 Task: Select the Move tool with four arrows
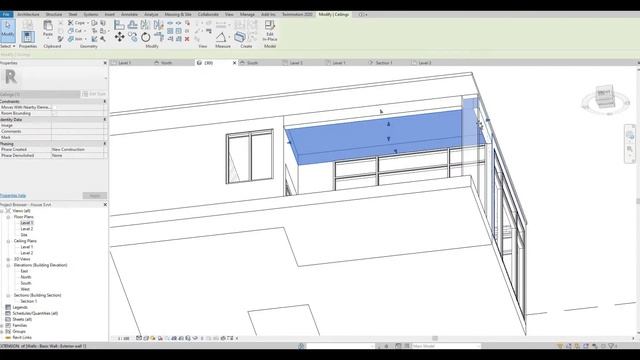point(119,38)
